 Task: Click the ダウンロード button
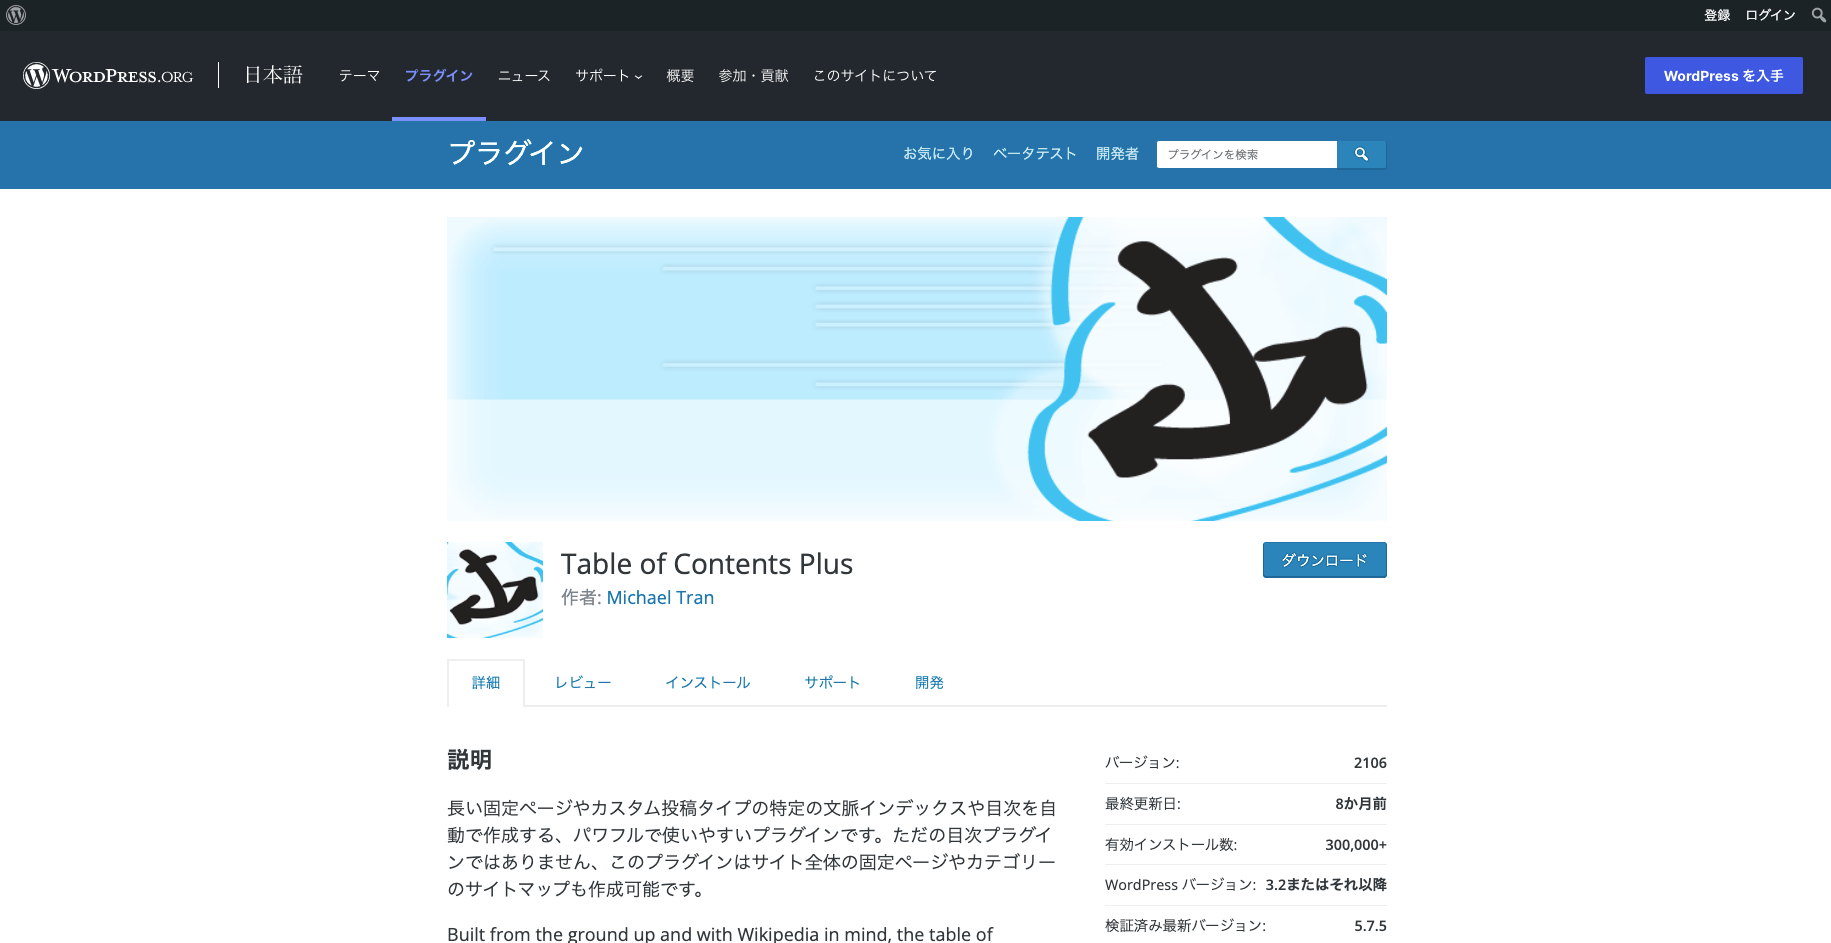pos(1324,560)
